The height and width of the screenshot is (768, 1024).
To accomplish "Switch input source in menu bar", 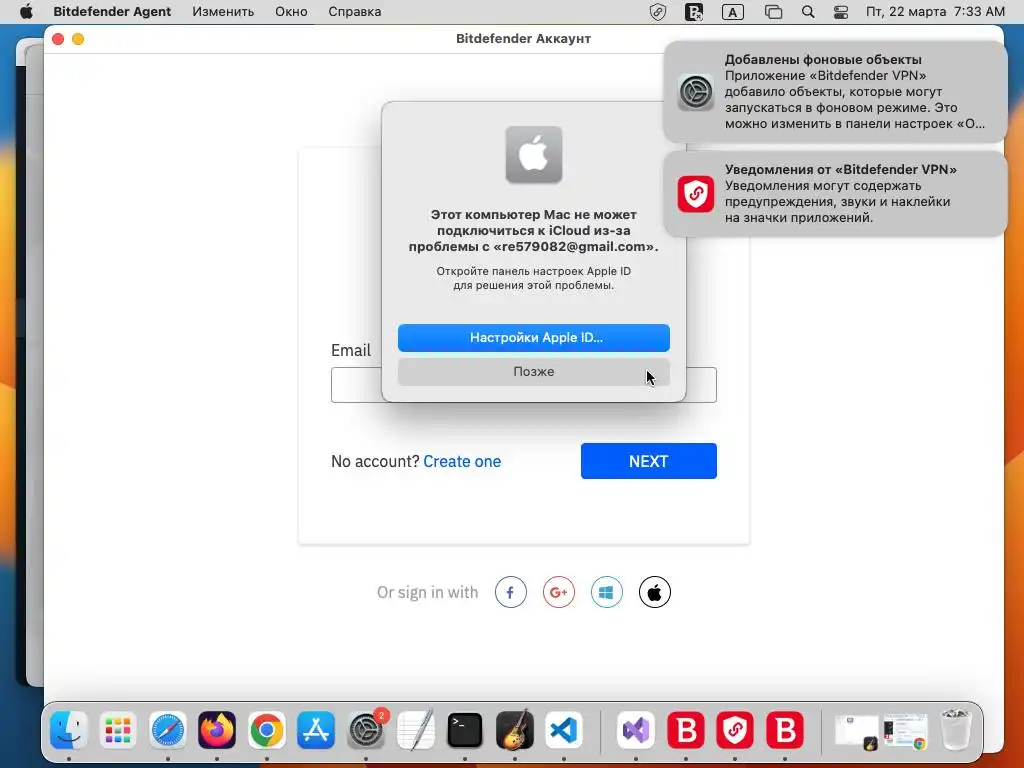I will 733,12.
